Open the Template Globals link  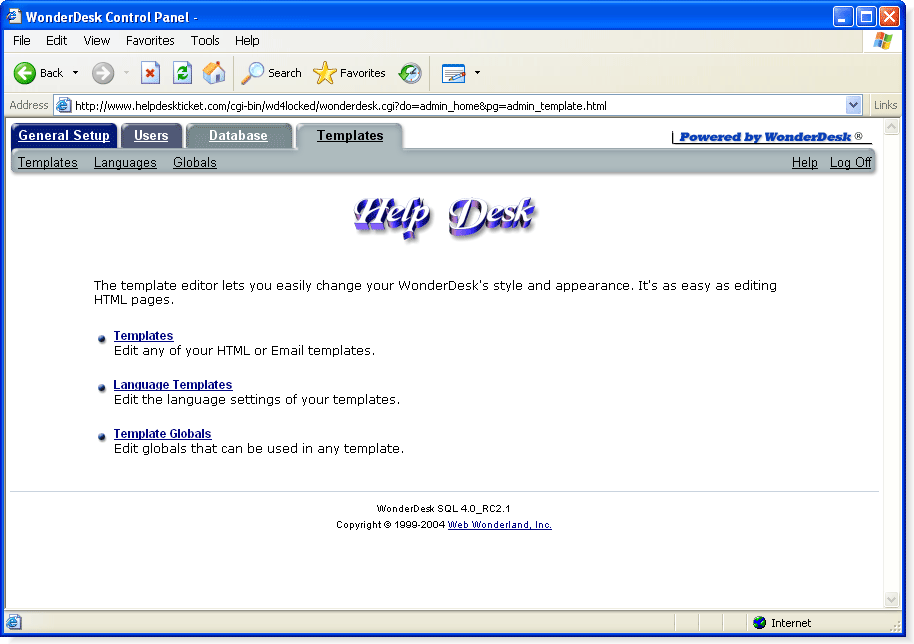162,434
